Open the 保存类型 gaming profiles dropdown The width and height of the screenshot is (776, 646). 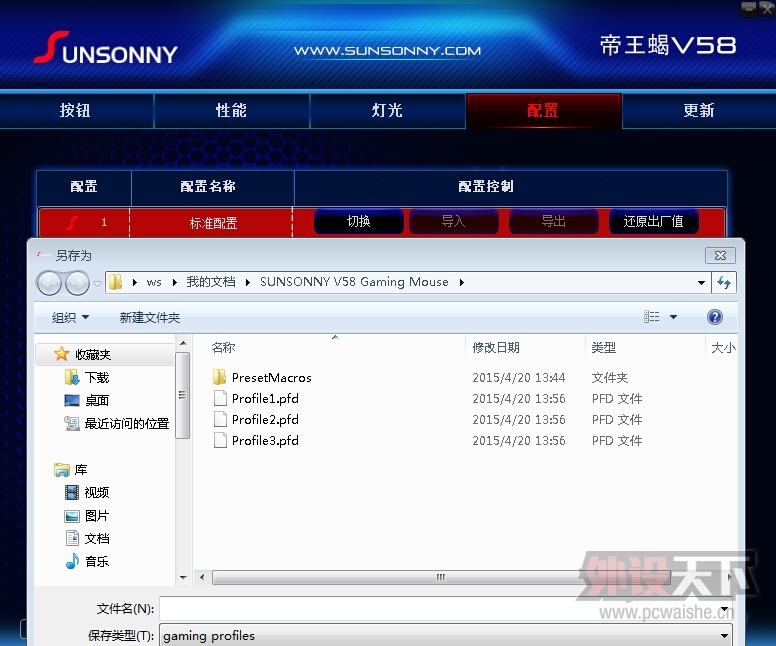click(445, 636)
